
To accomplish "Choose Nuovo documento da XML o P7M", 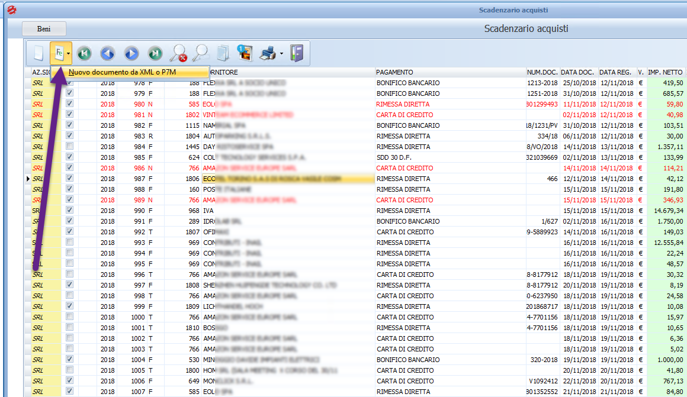I will tap(122, 72).
